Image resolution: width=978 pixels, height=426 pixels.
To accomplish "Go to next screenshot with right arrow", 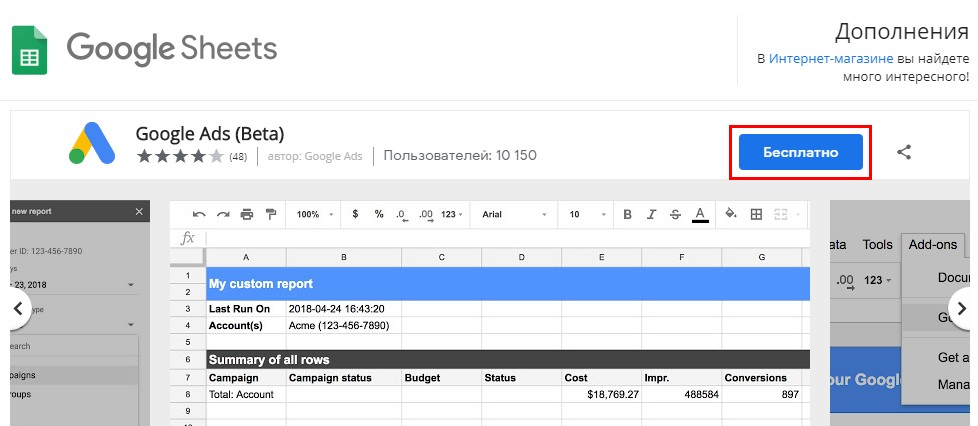I will coord(962,308).
